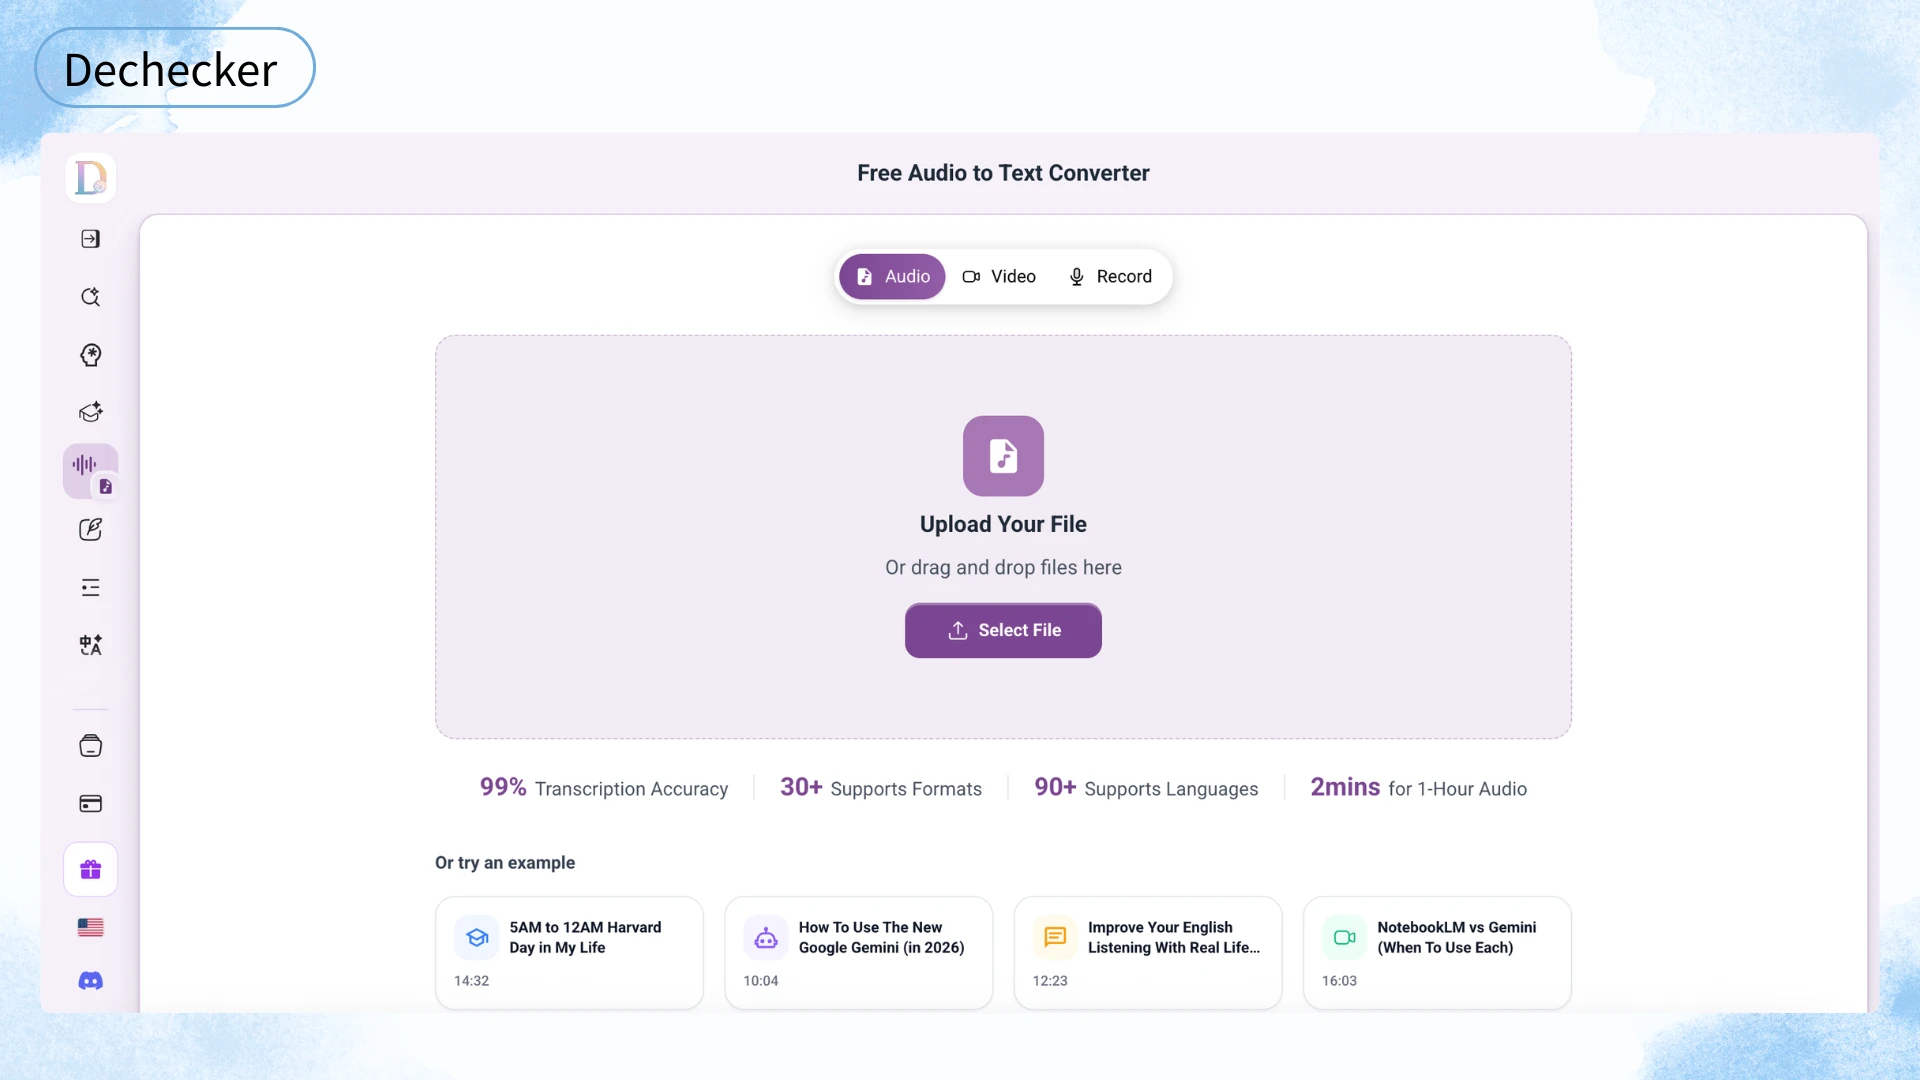Image resolution: width=1920 pixels, height=1080 pixels.
Task: Click the purple gift rewards icon
Action: (x=91, y=869)
